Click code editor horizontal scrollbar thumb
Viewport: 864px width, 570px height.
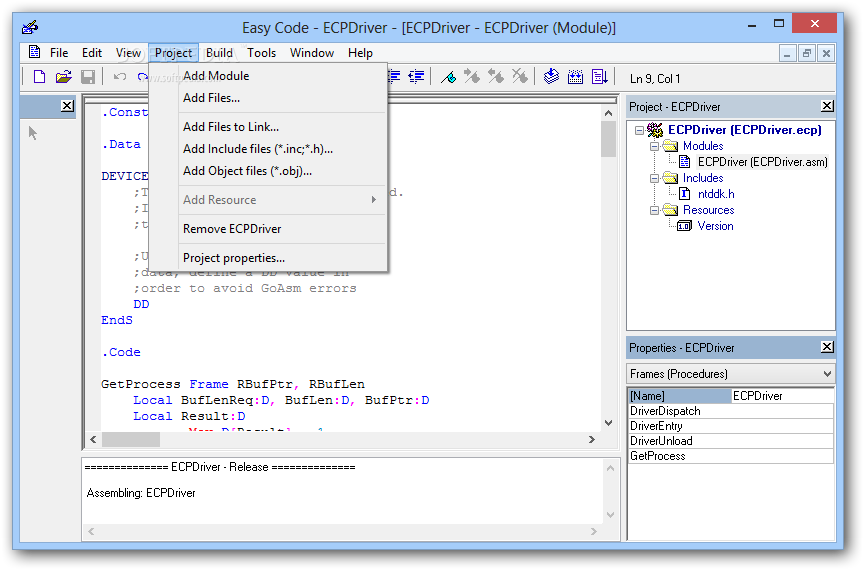click(x=131, y=439)
